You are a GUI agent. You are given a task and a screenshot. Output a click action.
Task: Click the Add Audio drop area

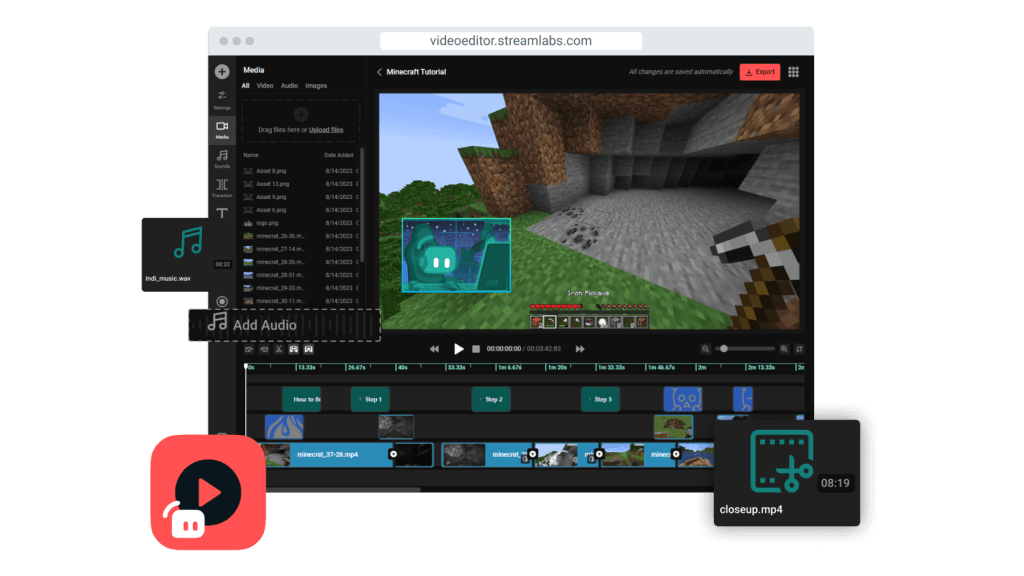285,325
